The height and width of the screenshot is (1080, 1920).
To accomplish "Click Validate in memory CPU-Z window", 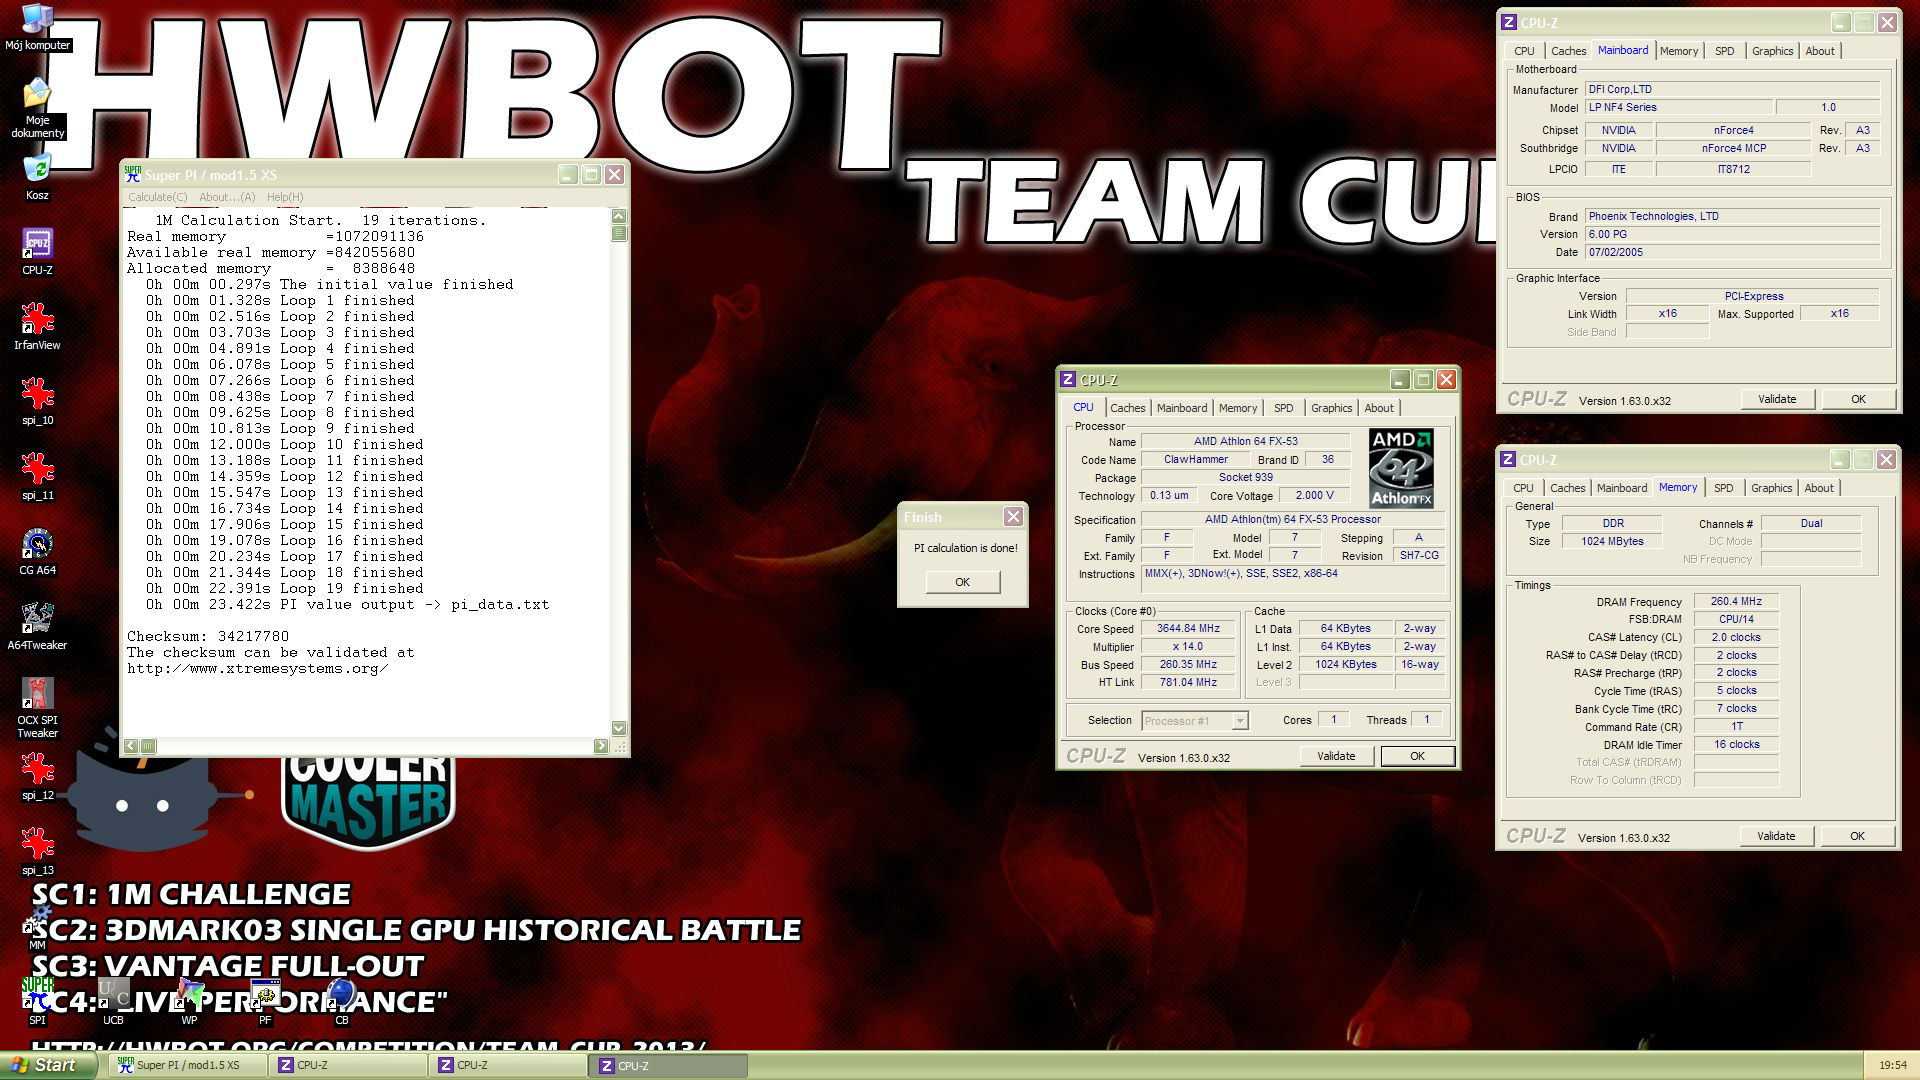I will click(x=1776, y=836).
